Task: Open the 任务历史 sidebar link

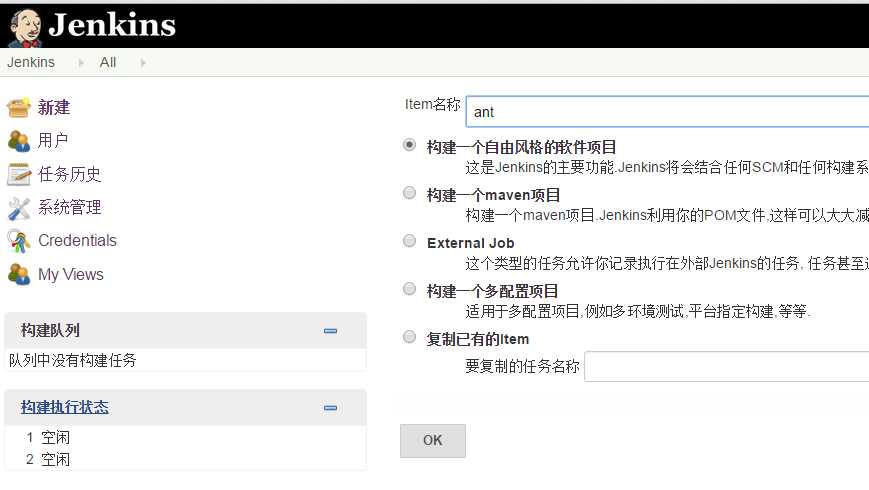Action: (69, 174)
